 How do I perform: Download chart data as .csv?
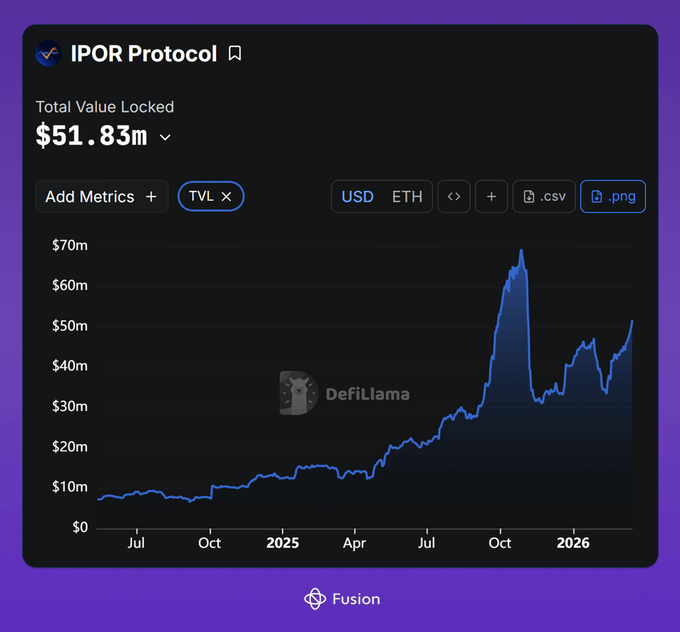[544, 197]
